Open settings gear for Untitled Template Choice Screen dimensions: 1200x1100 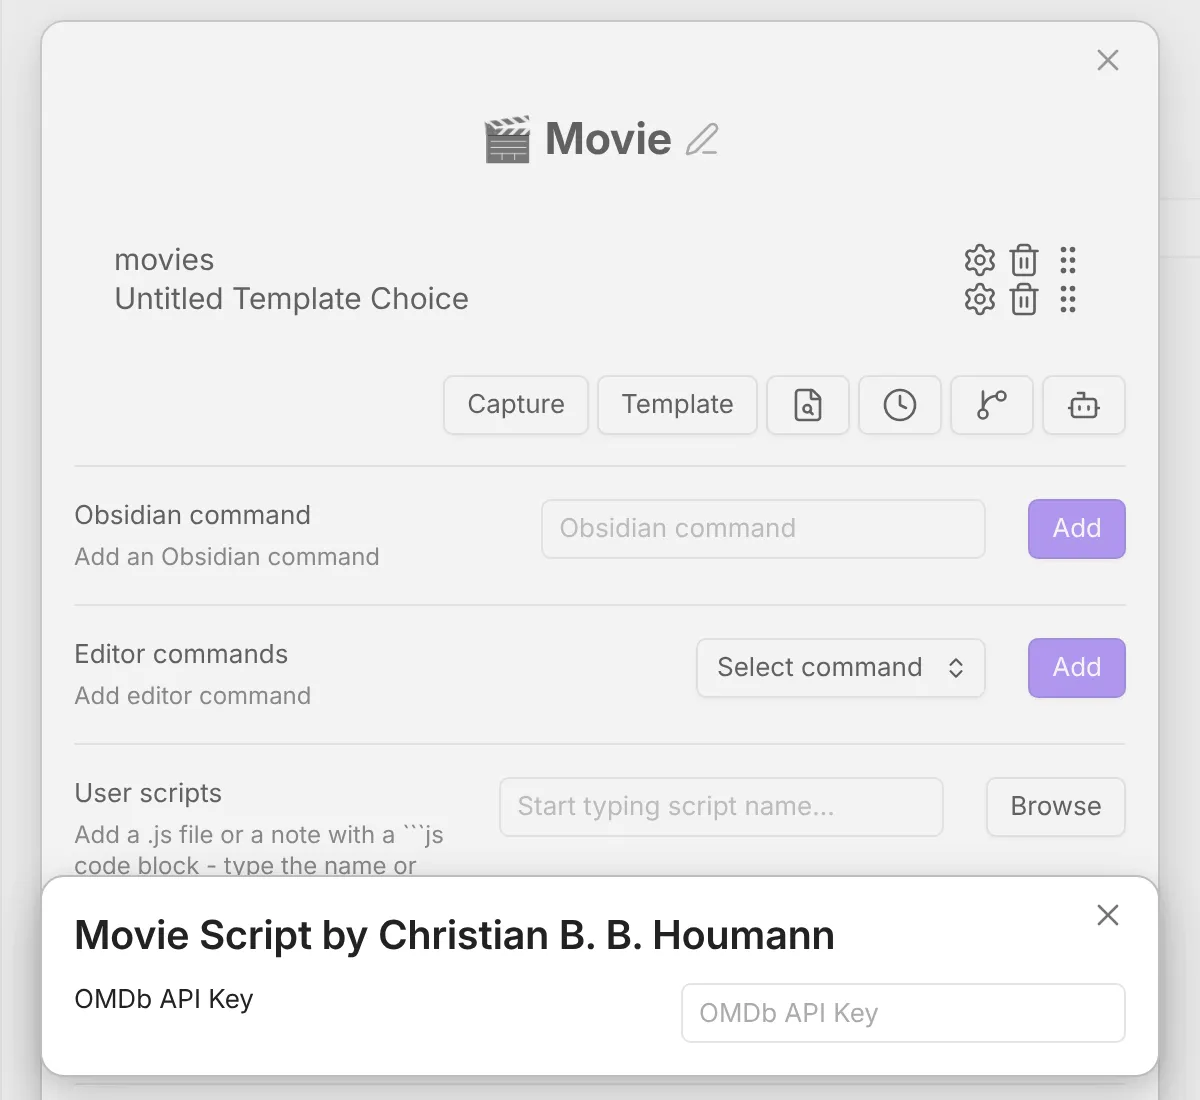coord(980,299)
